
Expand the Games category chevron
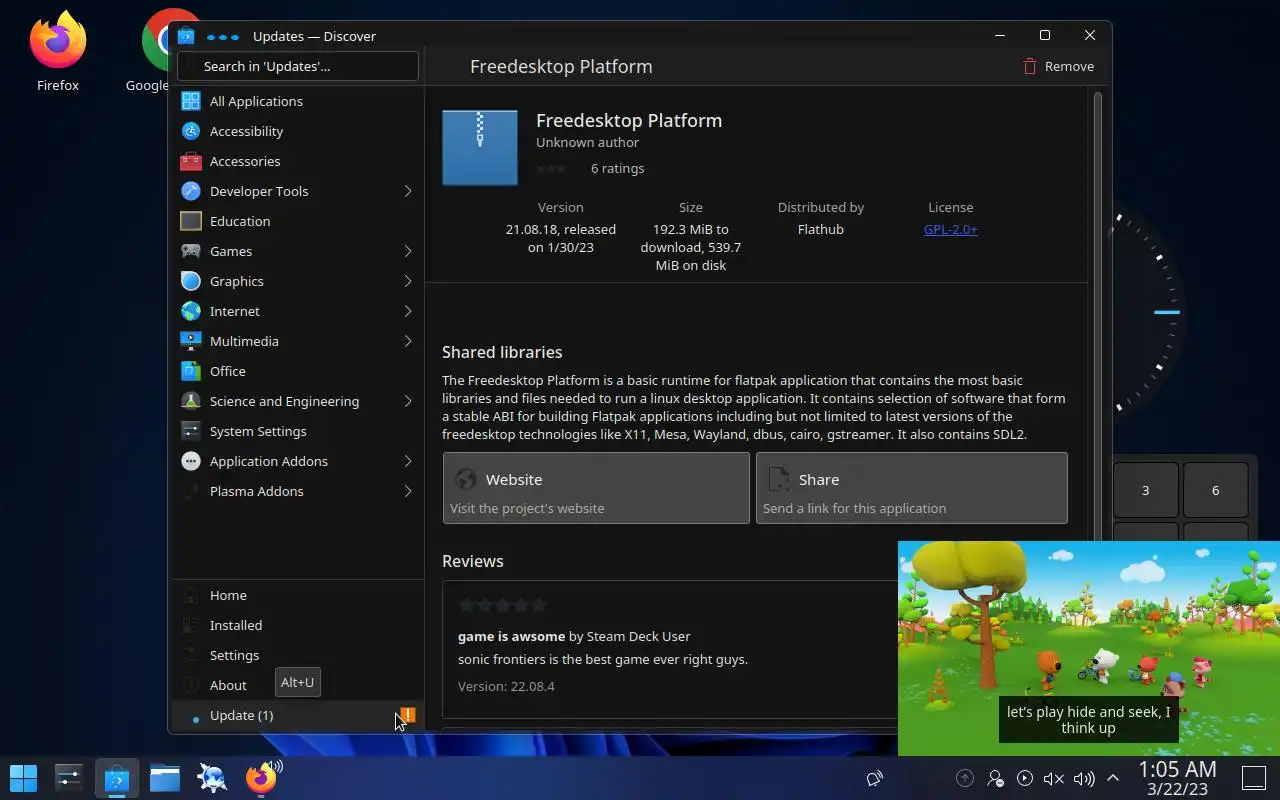point(408,251)
